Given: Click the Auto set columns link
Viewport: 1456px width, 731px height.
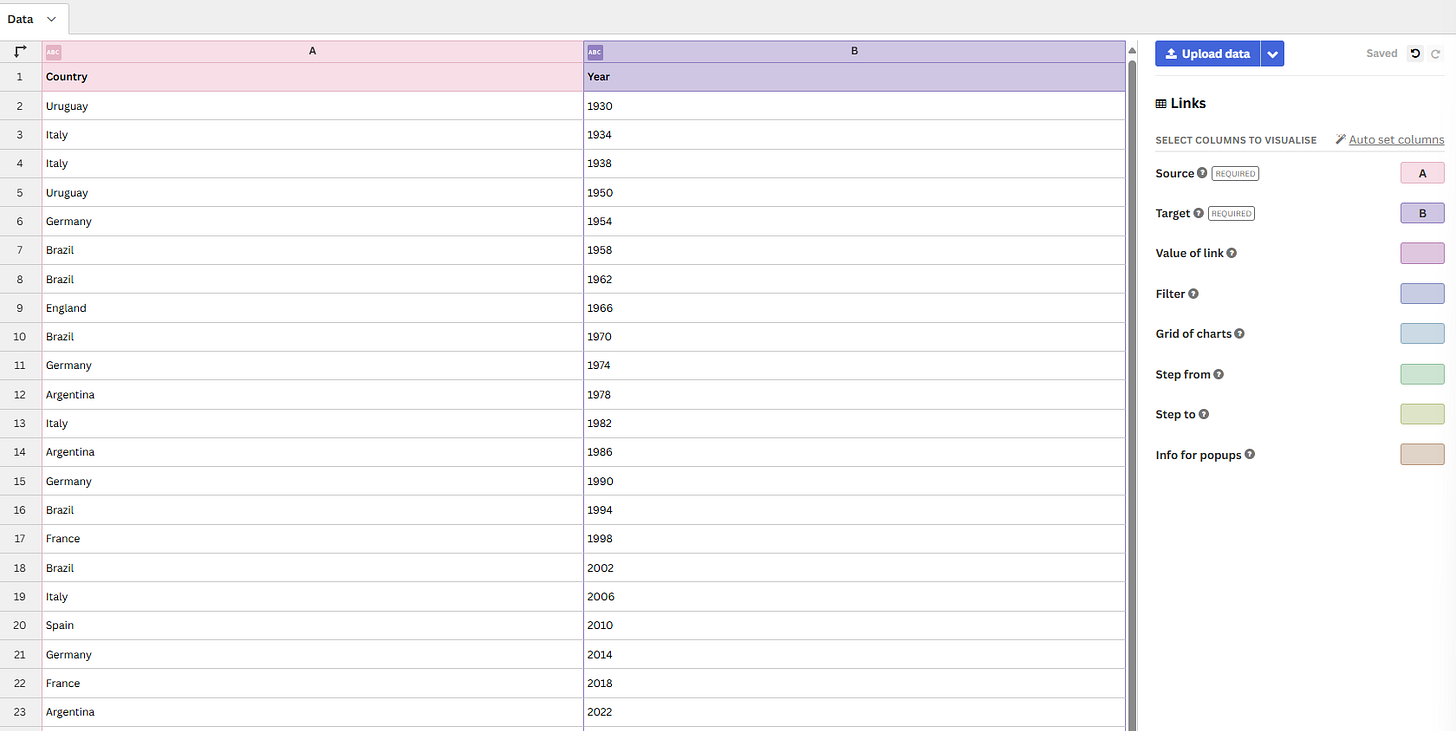Looking at the screenshot, I should click(x=1396, y=140).
